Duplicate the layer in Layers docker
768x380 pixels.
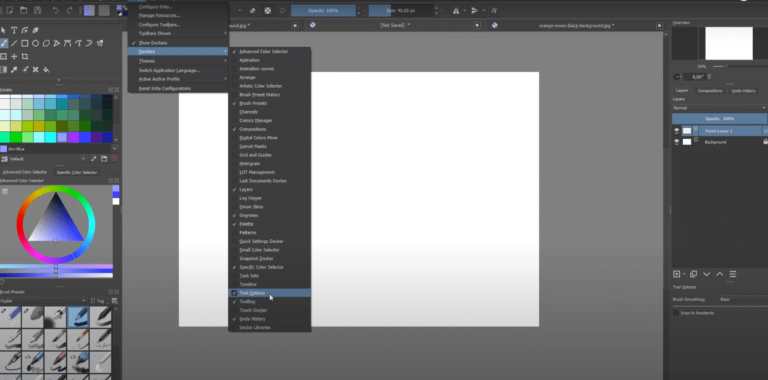point(694,274)
